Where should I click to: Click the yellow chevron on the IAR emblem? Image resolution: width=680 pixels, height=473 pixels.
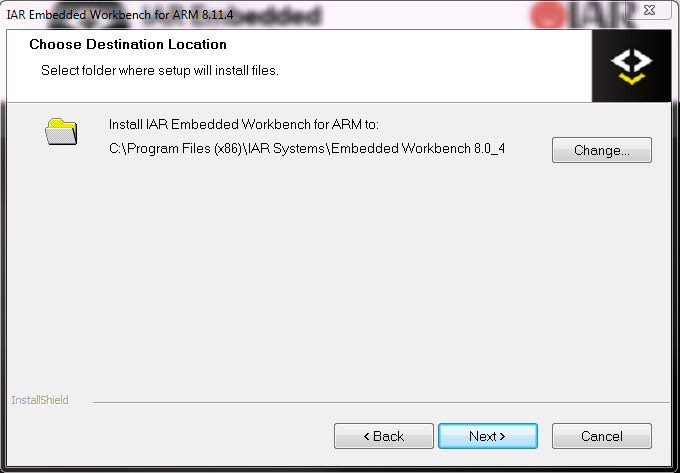tap(631, 78)
